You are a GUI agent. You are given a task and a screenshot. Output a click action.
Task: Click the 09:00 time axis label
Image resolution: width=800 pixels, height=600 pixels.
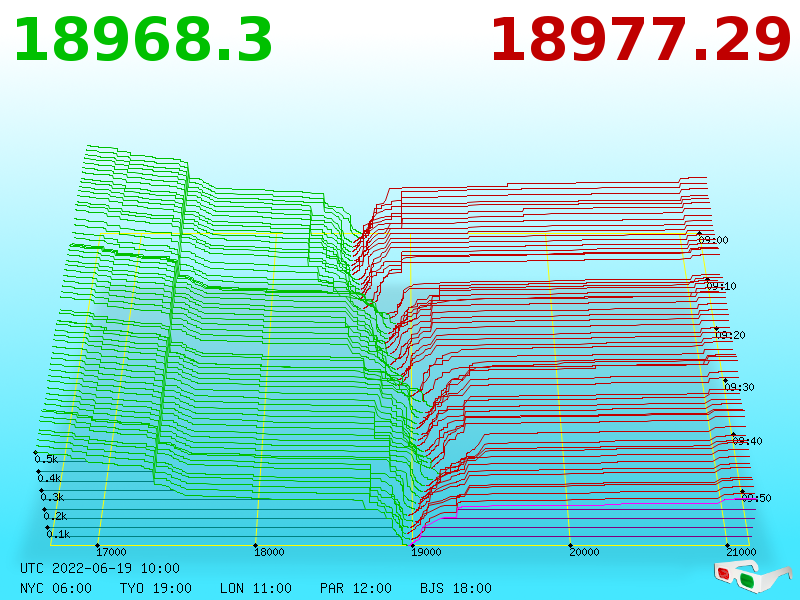[x=713, y=240]
